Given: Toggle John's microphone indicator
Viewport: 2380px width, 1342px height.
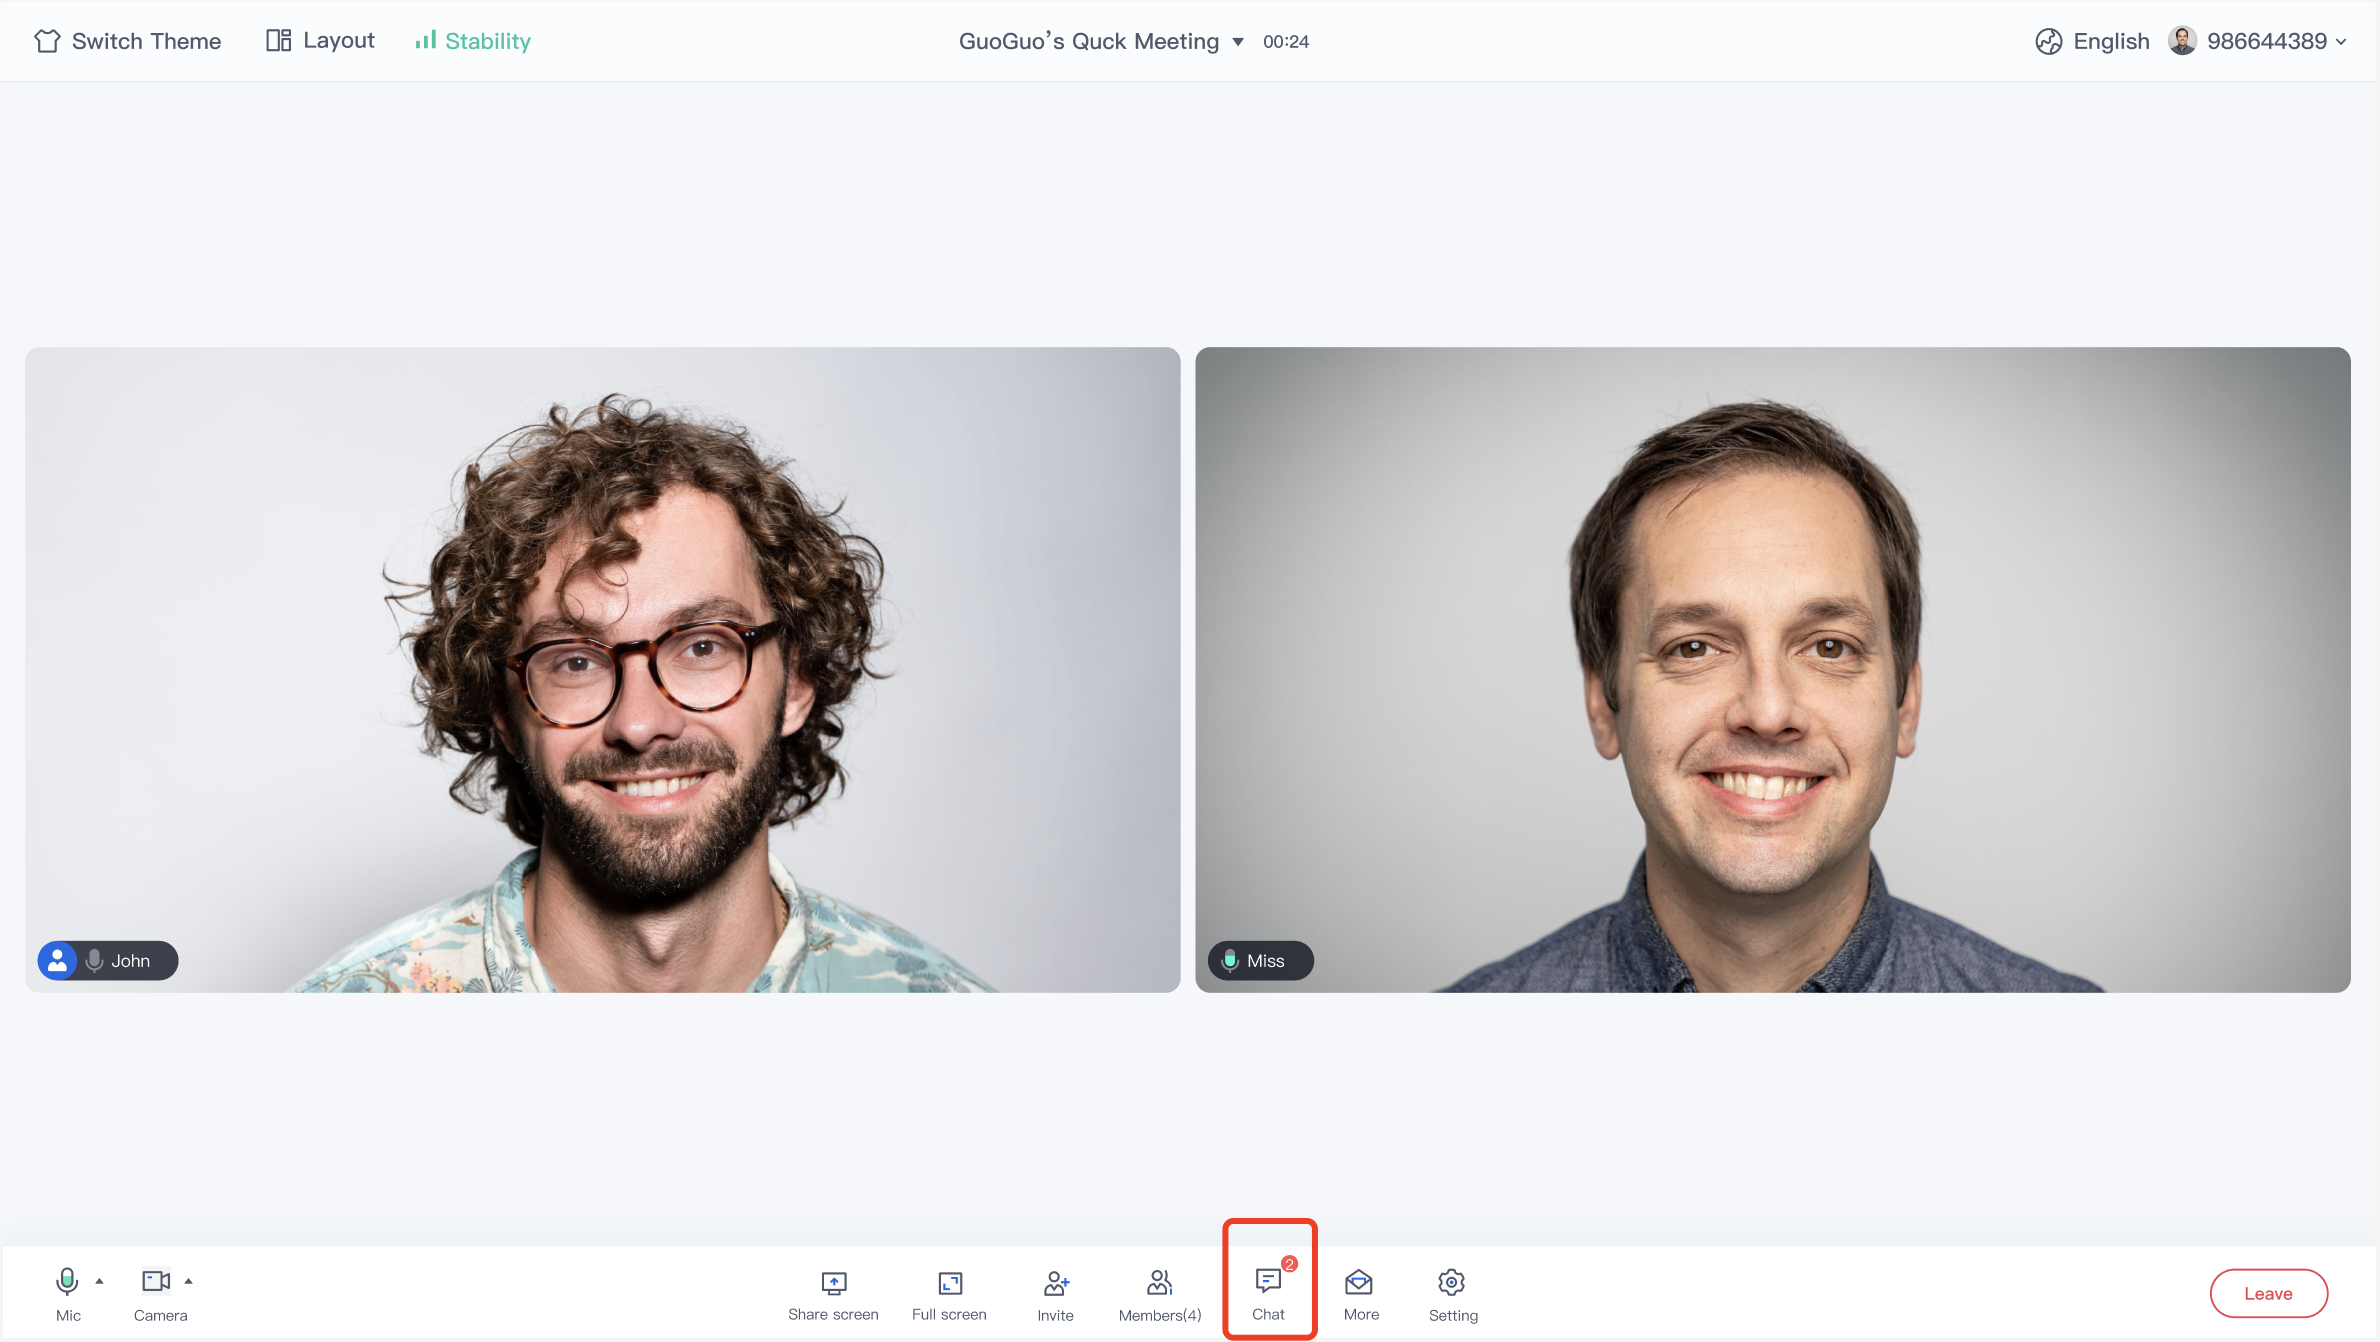Looking at the screenshot, I should pyautogui.click(x=95, y=960).
